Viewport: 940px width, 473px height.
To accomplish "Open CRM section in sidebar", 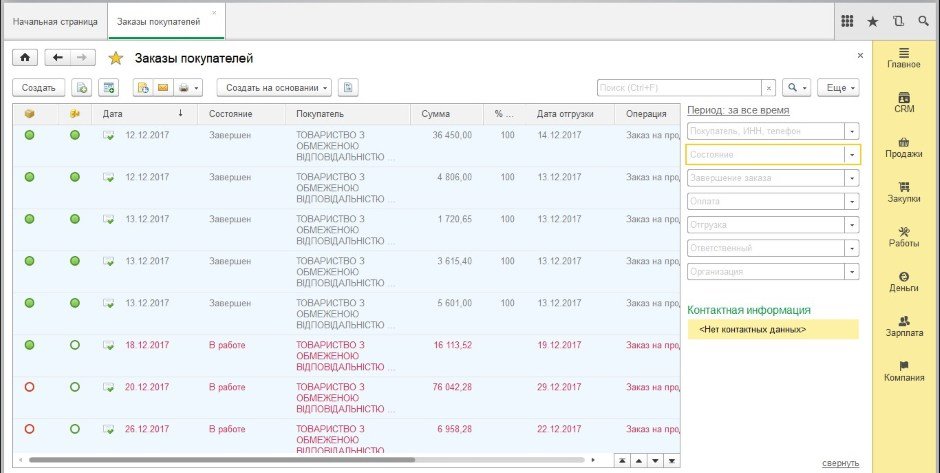I will point(904,103).
